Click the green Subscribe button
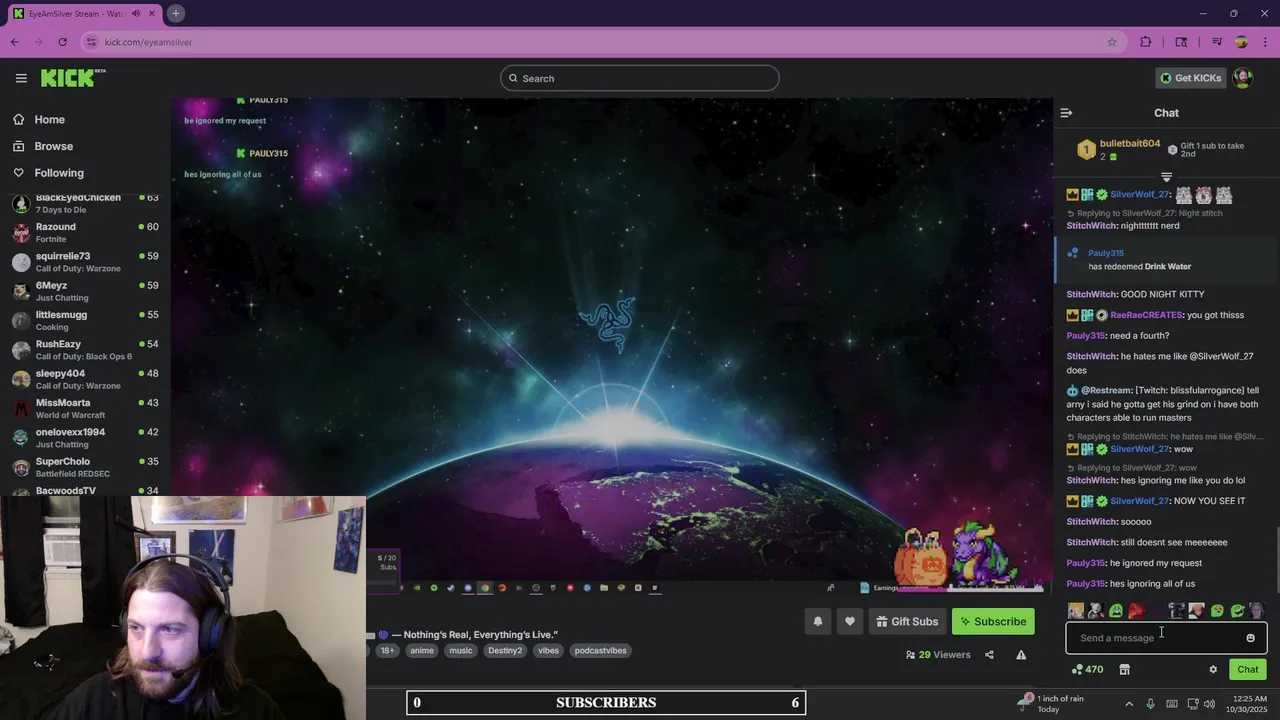Image resolution: width=1280 pixels, height=720 pixels. coord(993,622)
